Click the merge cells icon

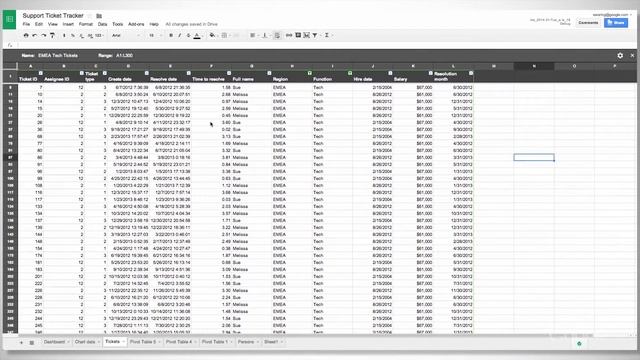(x=236, y=36)
